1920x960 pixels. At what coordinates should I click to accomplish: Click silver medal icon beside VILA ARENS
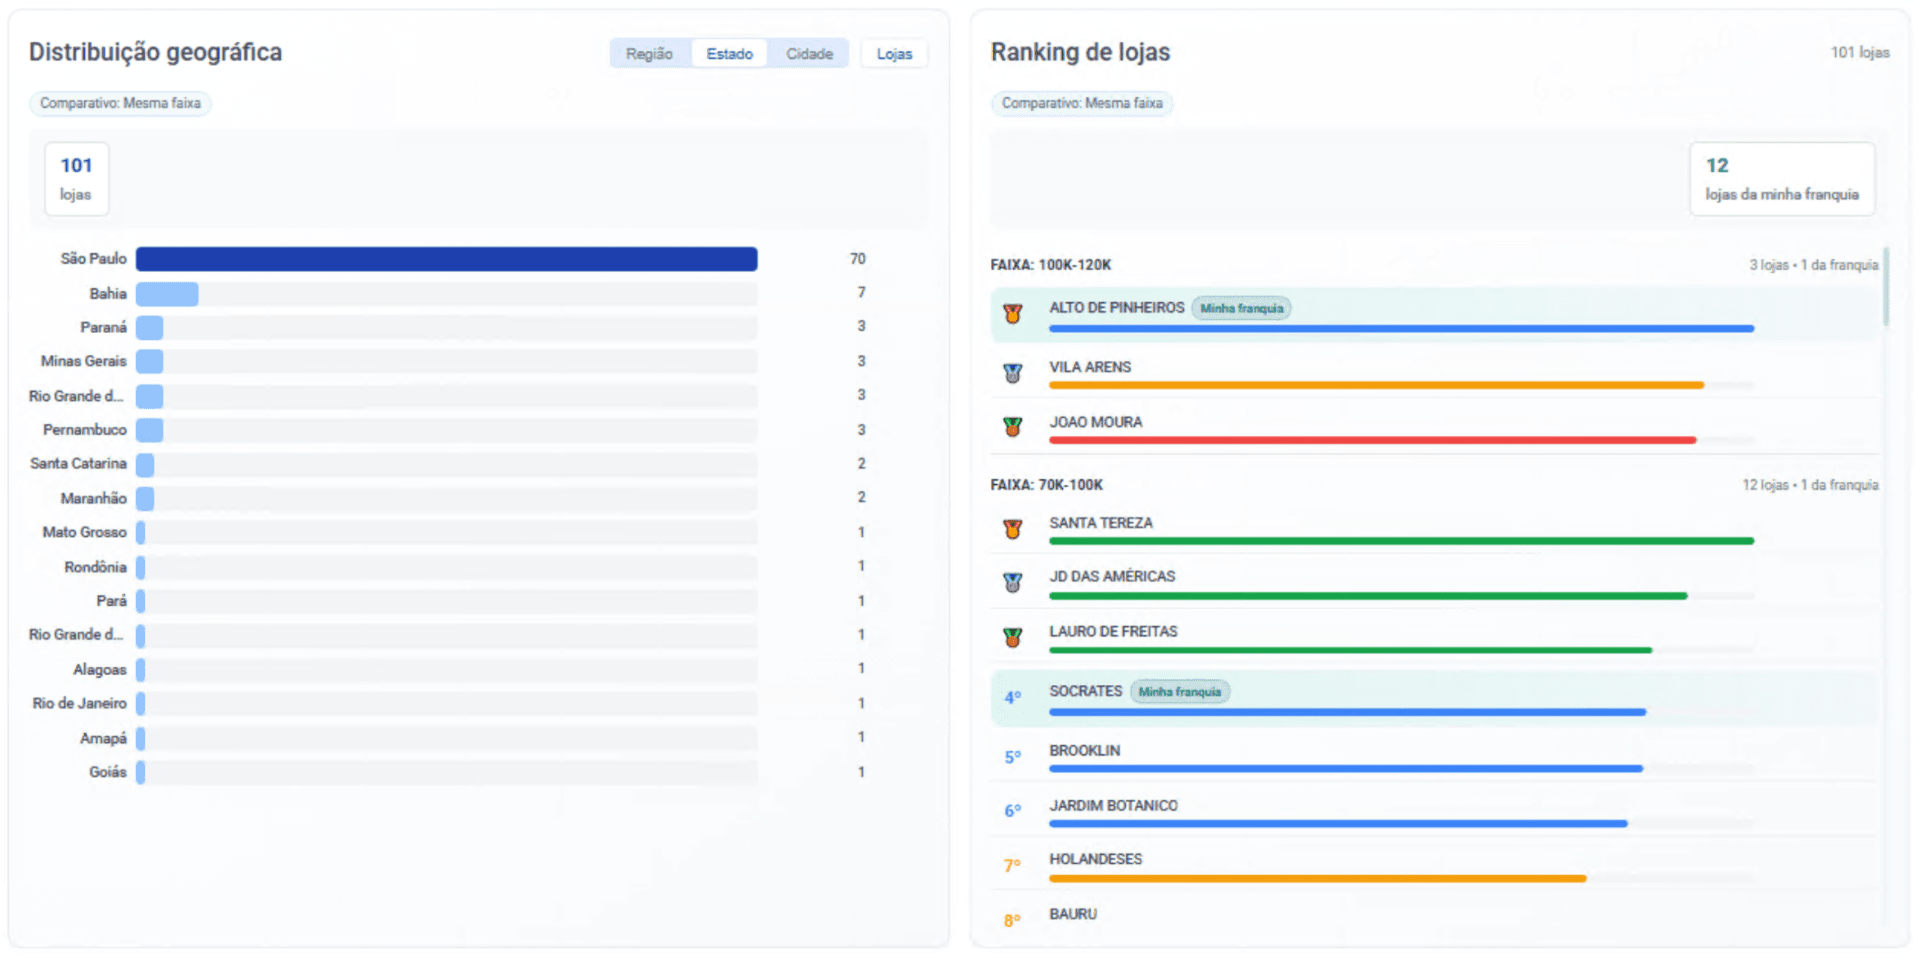click(x=1012, y=374)
